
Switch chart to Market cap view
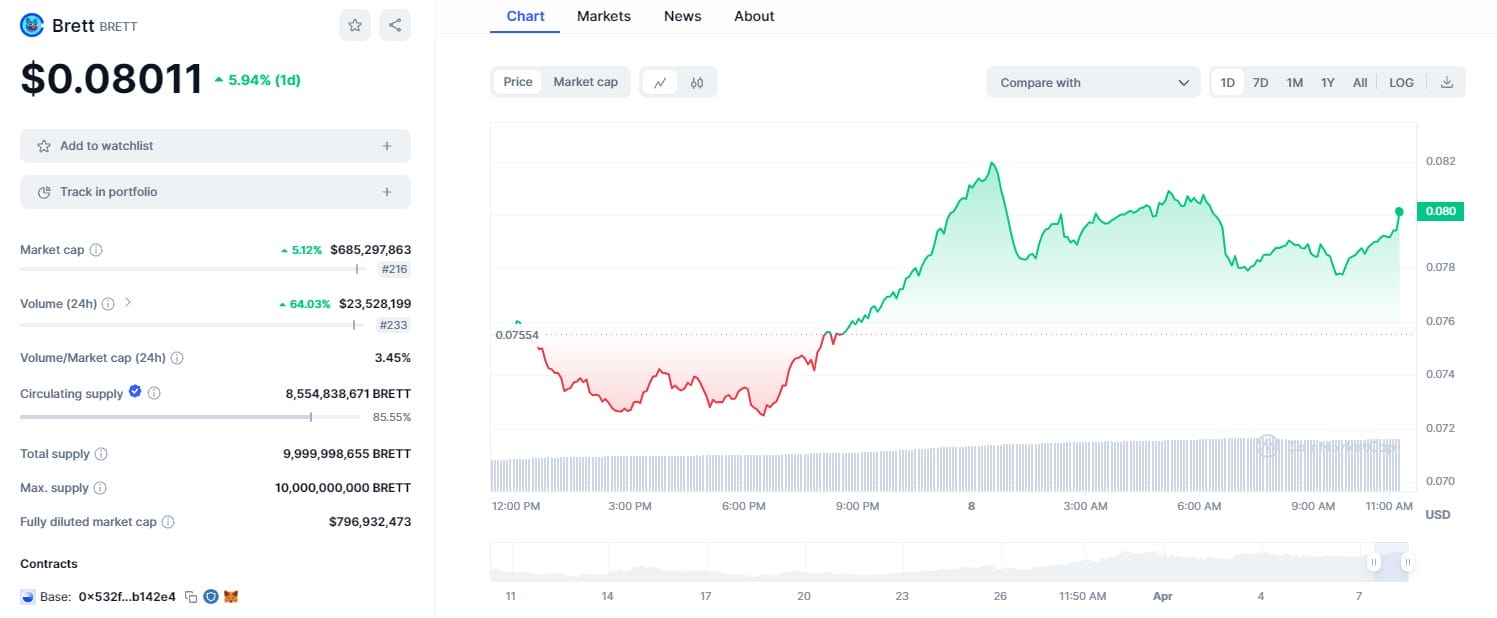coord(586,82)
